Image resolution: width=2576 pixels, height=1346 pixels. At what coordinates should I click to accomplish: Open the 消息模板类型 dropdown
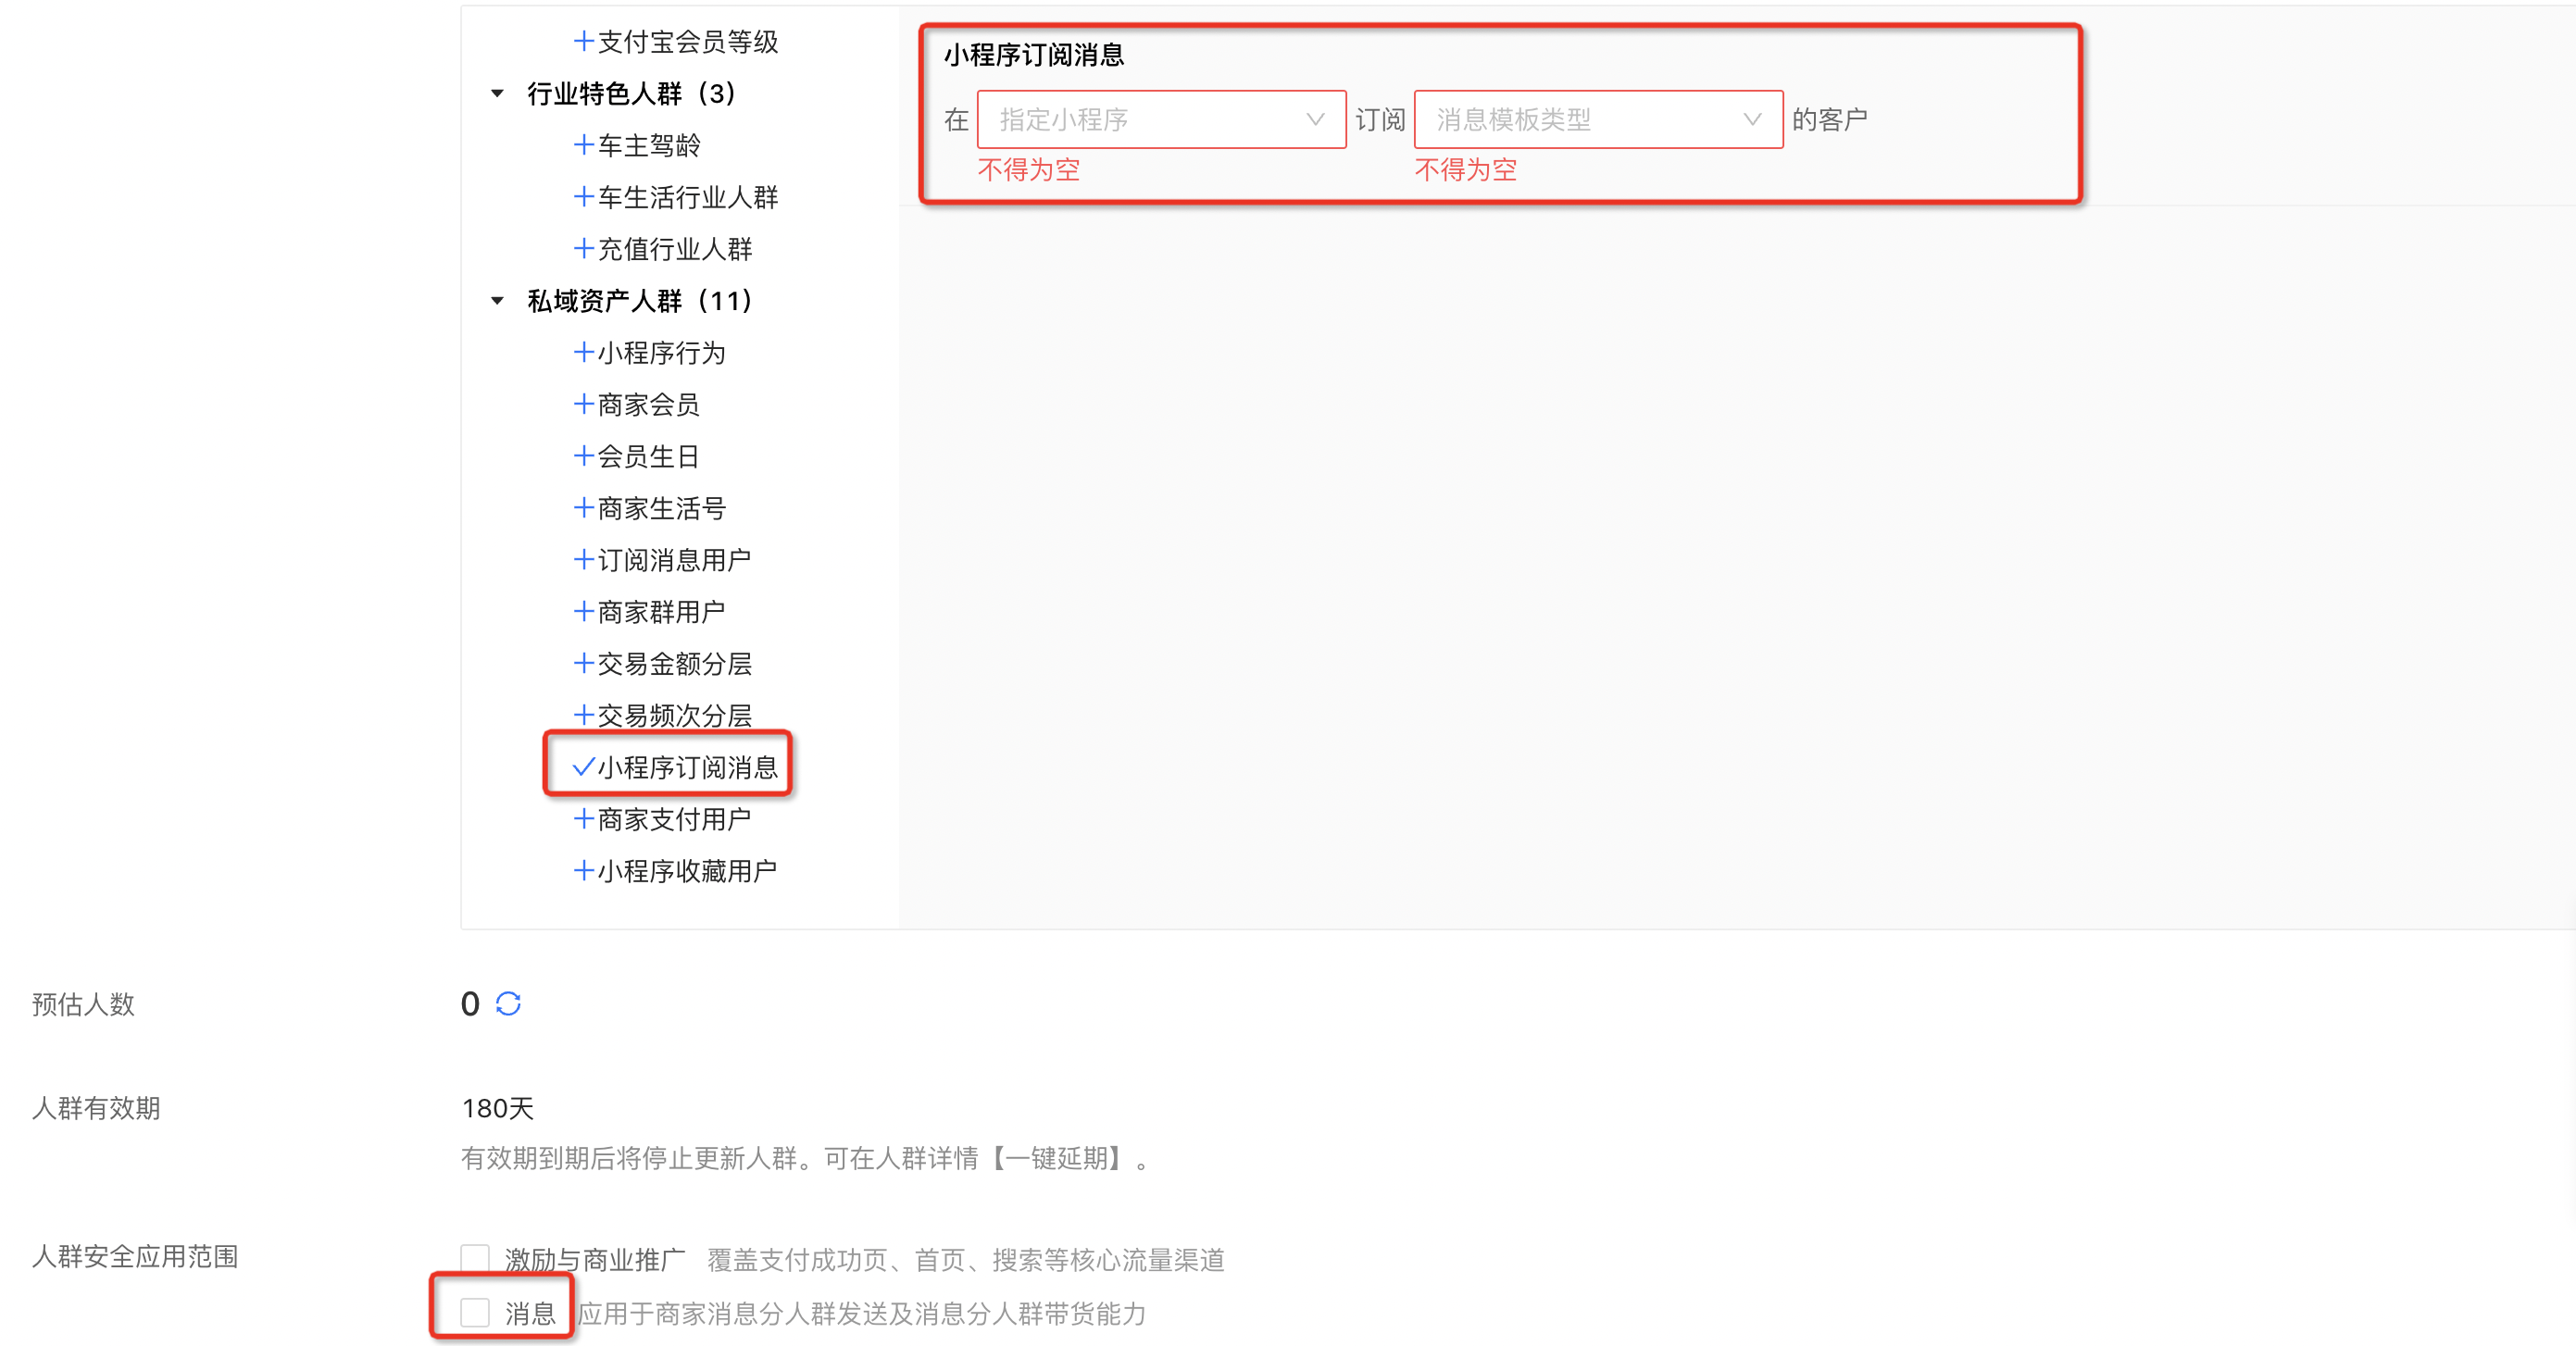[1597, 120]
